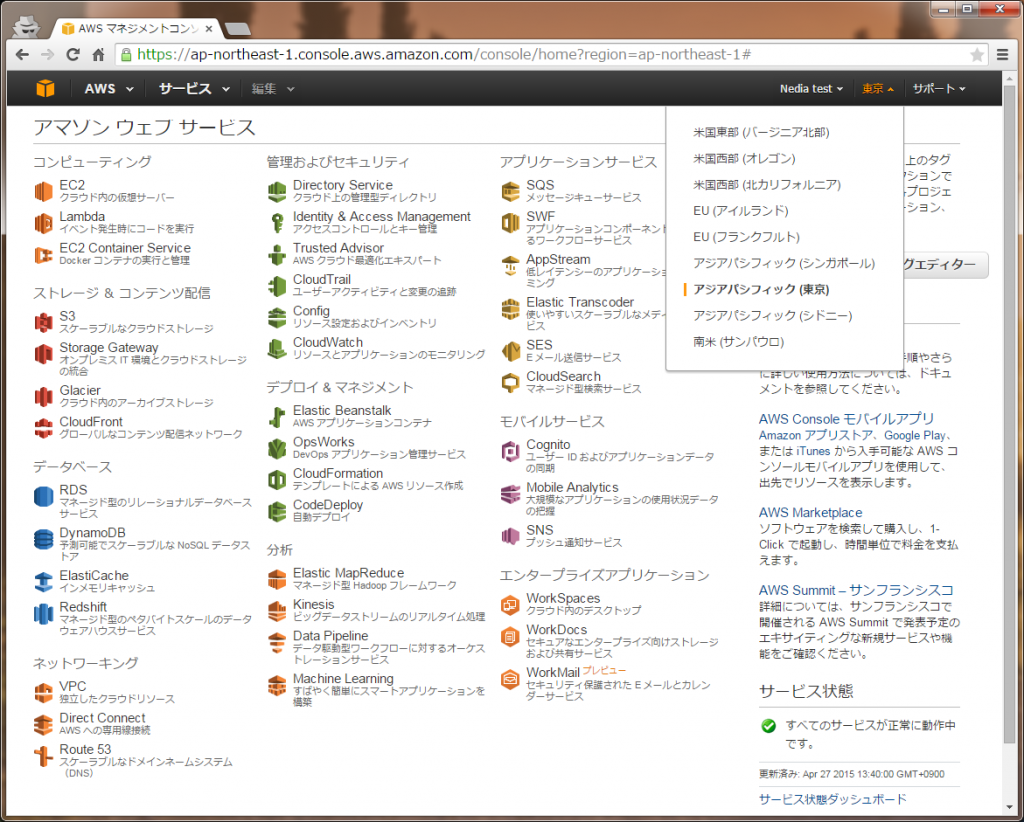Click the Route 53 icon
Viewport: 1024px width, 822px height.
point(43,756)
